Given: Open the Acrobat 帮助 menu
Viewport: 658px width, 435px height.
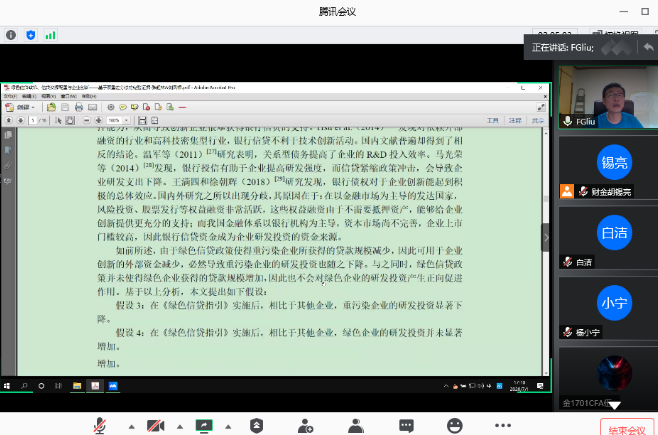Looking at the screenshot, I should coord(89,96).
